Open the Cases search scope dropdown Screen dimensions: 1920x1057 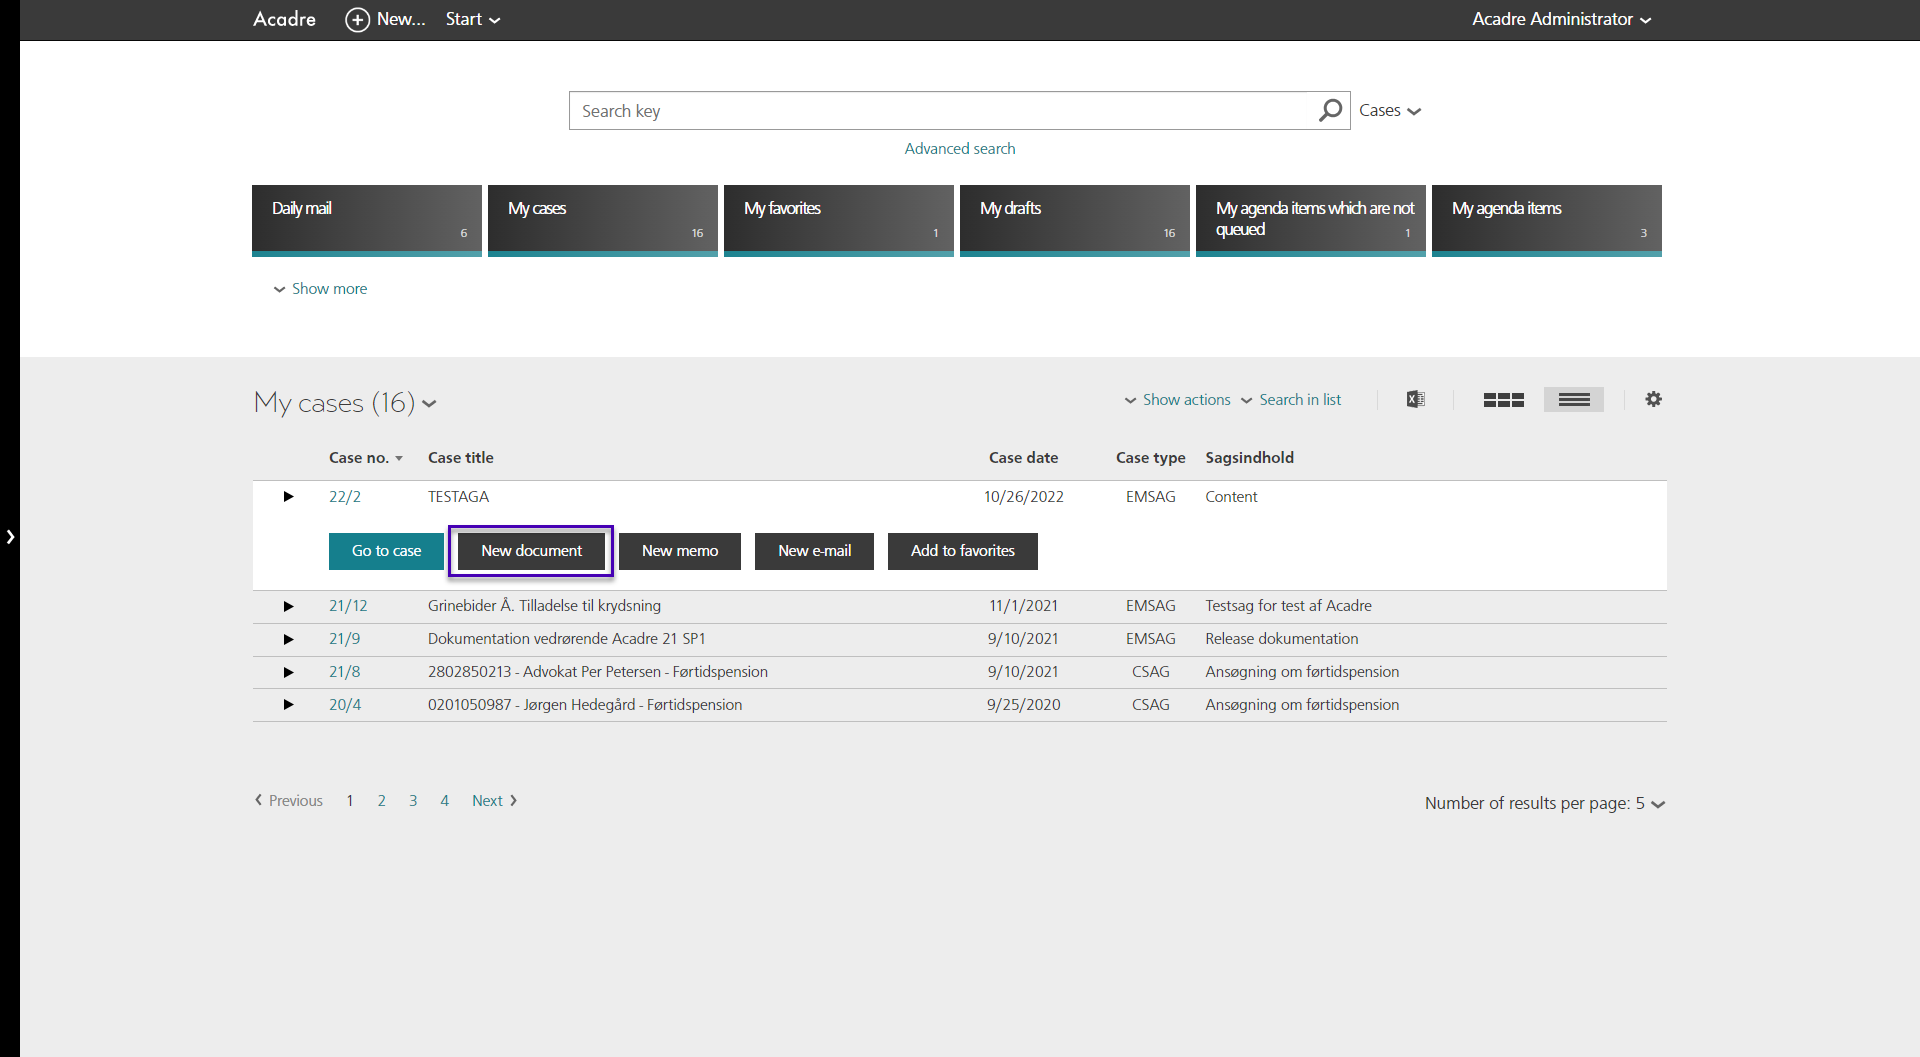(x=1390, y=110)
